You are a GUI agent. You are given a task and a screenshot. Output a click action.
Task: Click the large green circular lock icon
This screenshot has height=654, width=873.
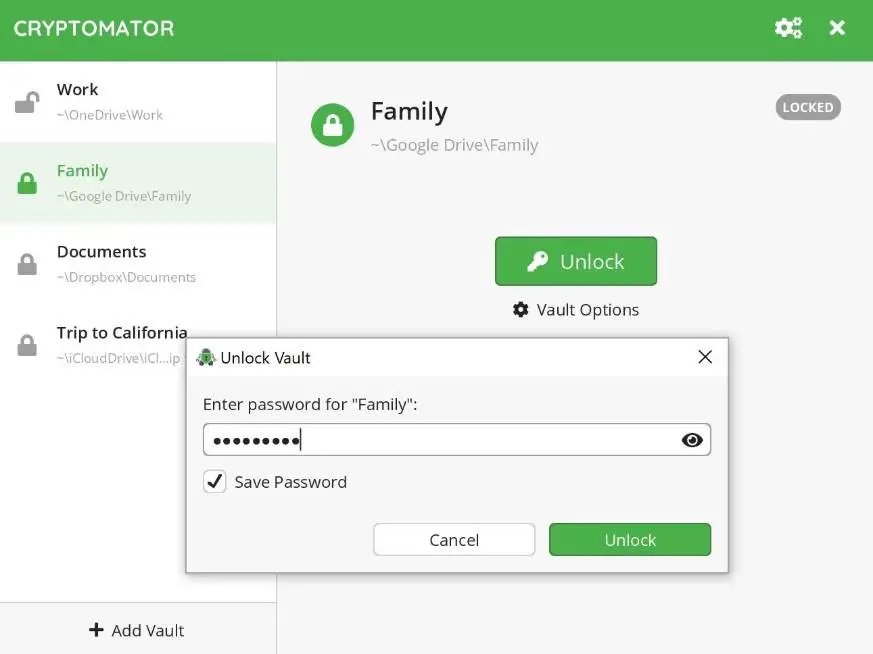(x=332, y=126)
